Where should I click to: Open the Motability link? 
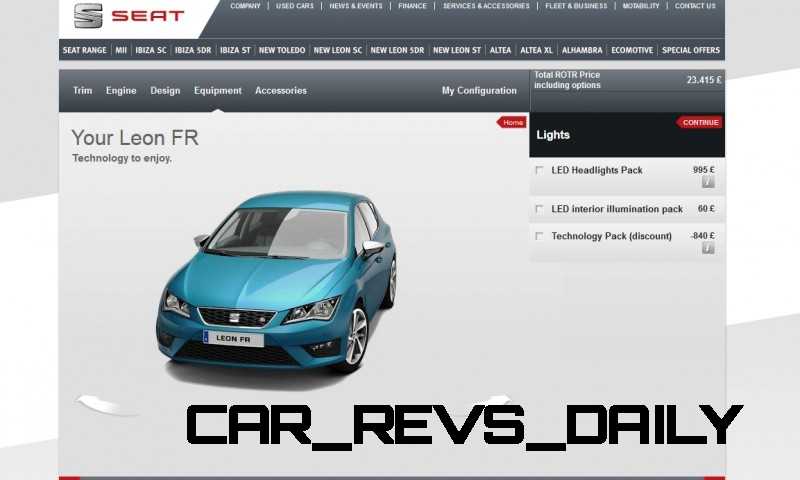pos(641,6)
